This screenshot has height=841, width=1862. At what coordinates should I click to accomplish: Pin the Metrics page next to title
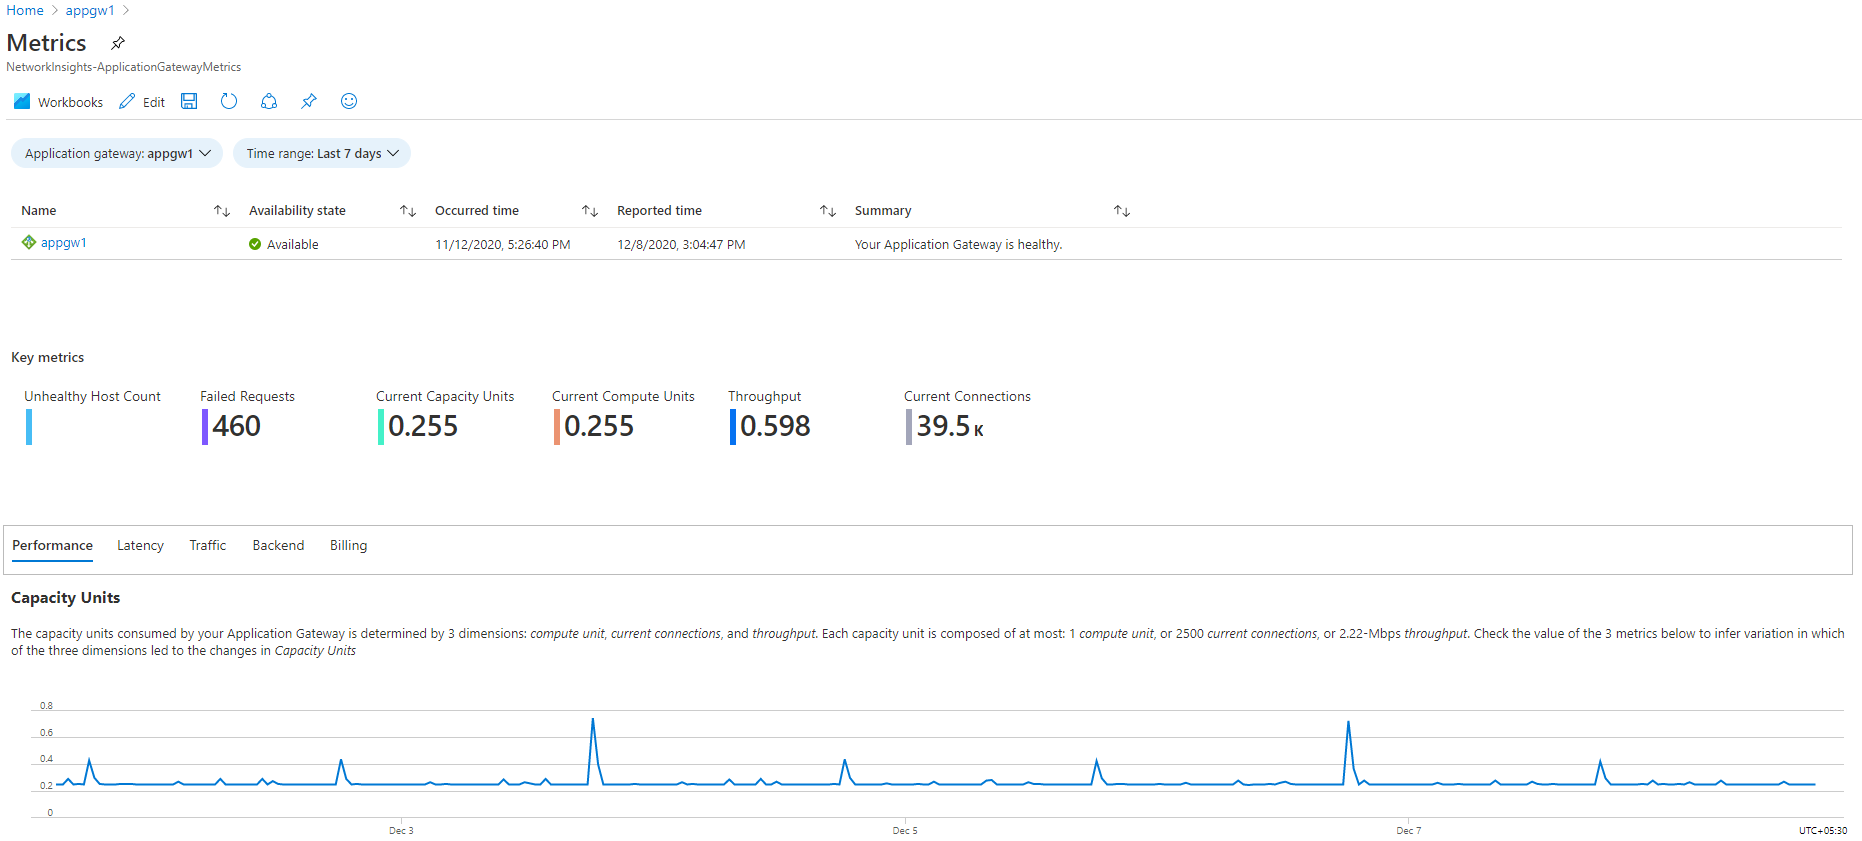tap(118, 43)
